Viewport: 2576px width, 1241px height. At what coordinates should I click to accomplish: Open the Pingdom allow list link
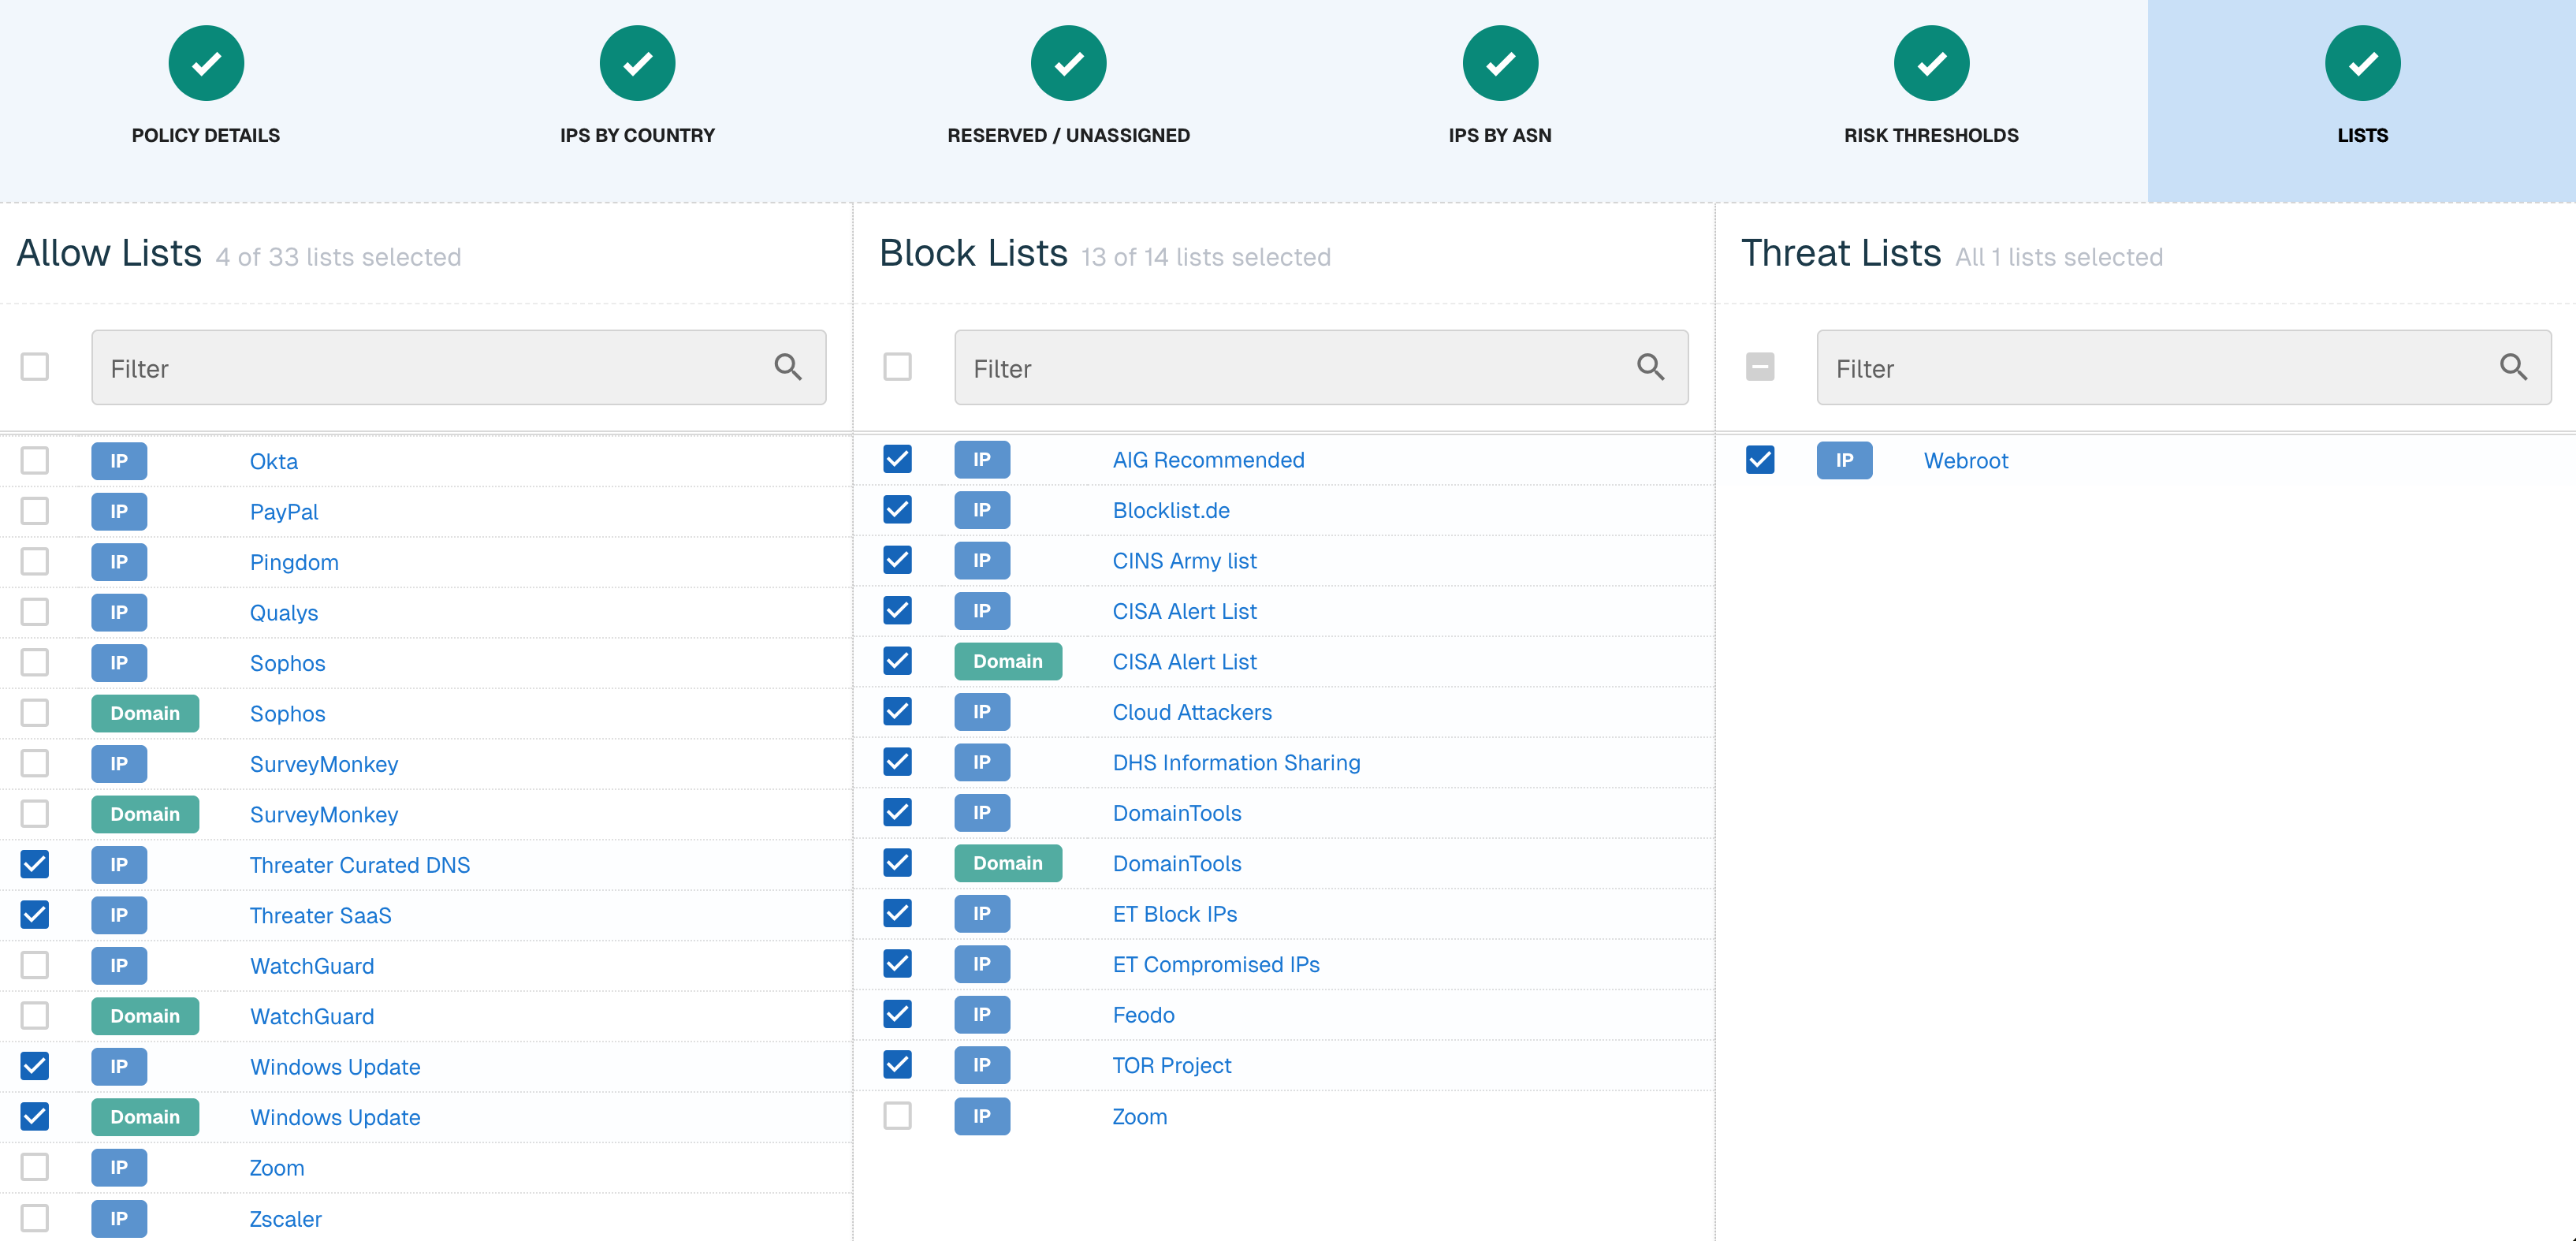294,562
